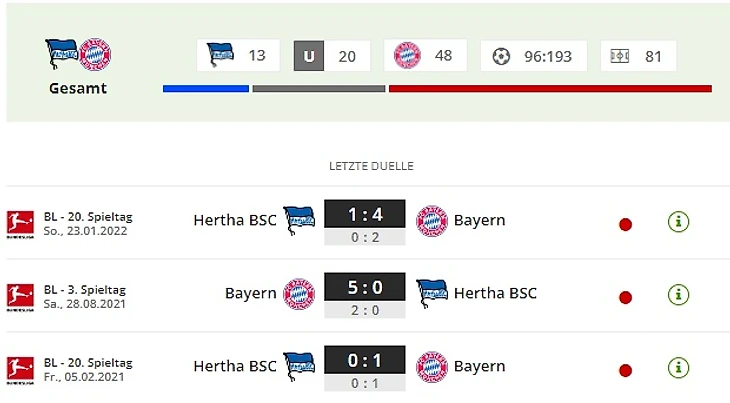Click Bundesliga logo of 05.02.2021 match
Screen dimensions: 730x403
(x=20, y=368)
